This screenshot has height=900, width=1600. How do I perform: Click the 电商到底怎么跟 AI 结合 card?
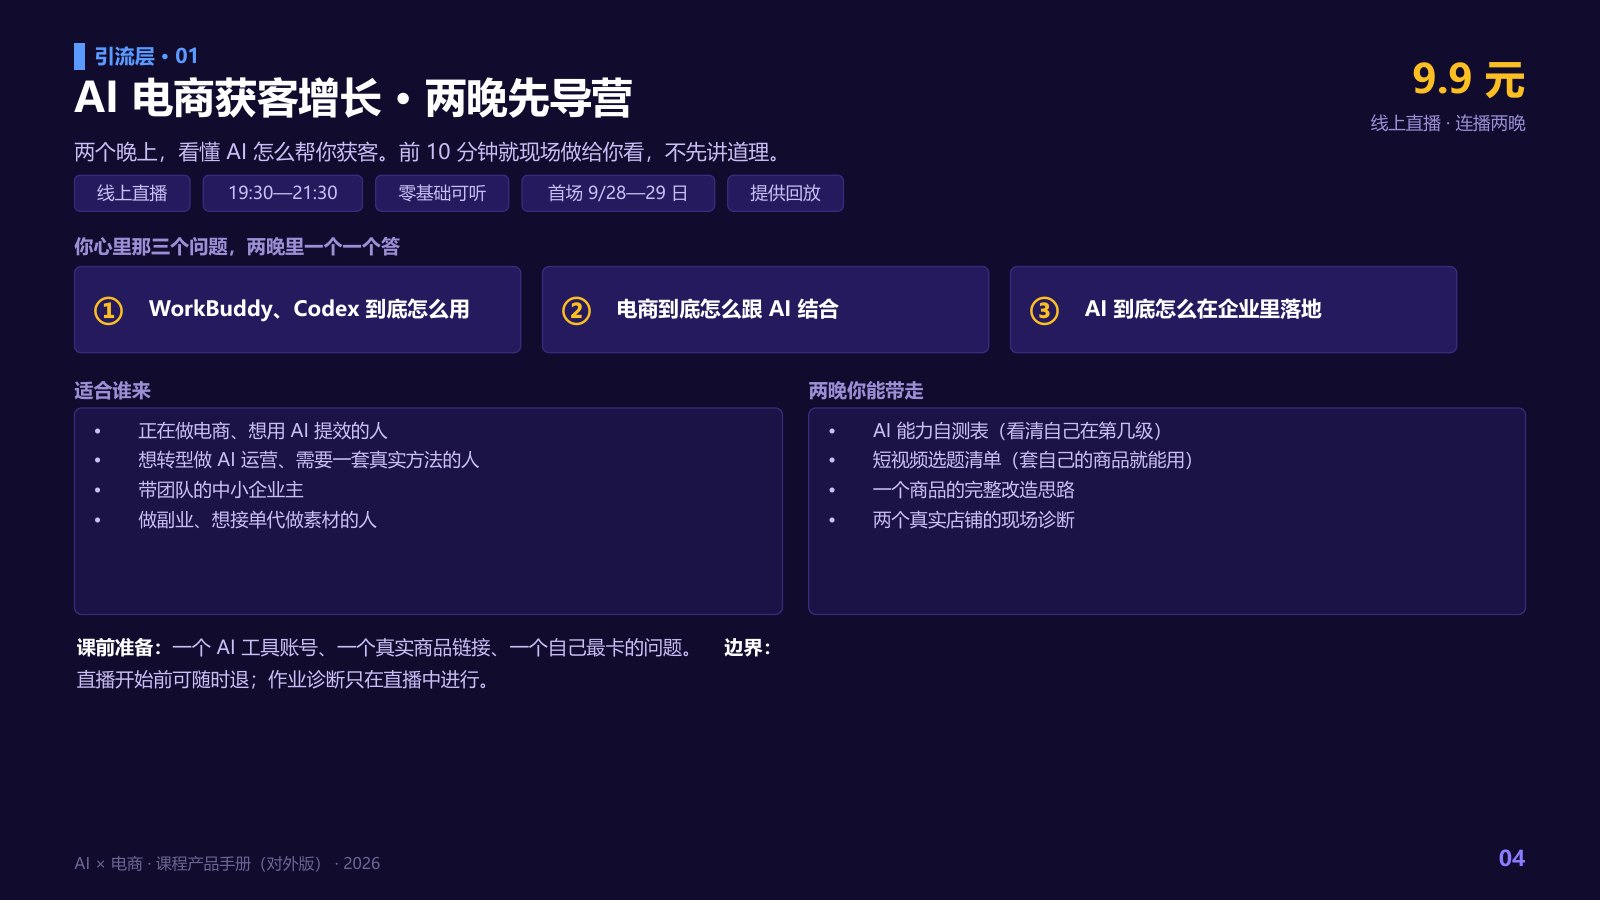765,309
